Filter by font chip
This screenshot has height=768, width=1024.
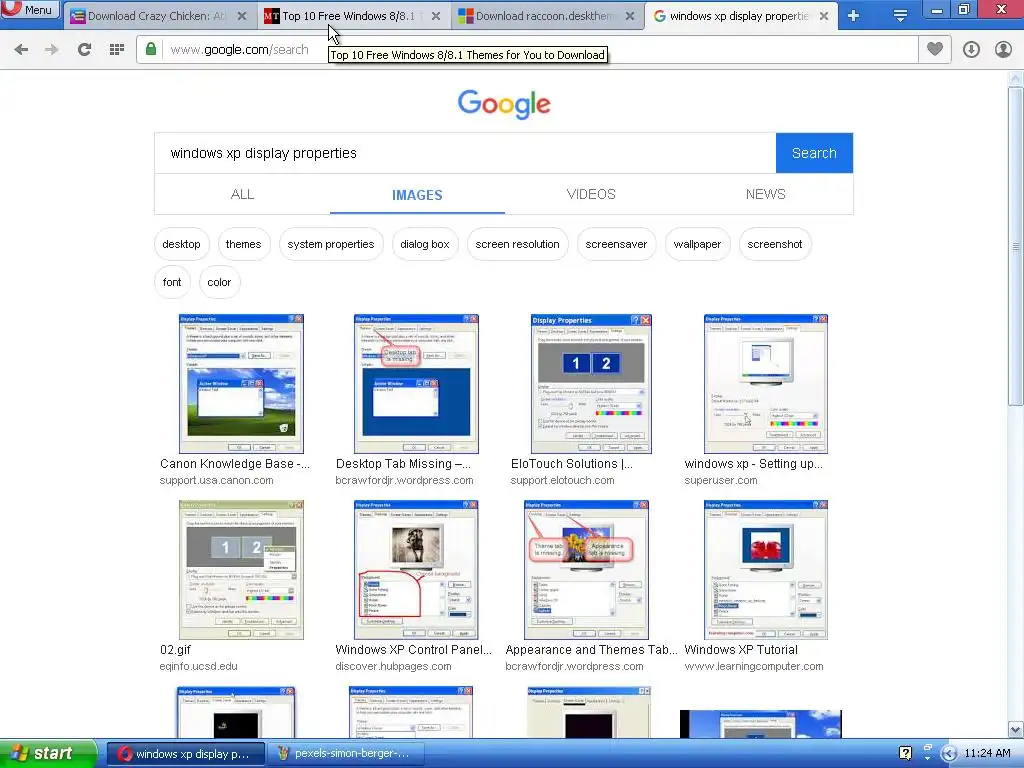click(x=172, y=282)
